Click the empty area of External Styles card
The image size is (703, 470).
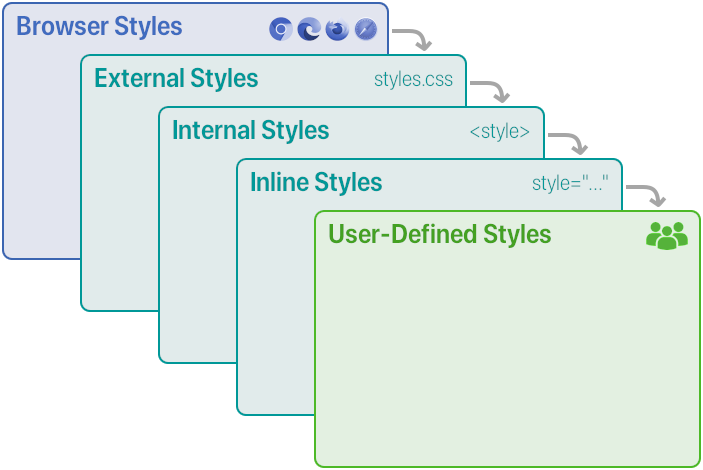click(118, 200)
